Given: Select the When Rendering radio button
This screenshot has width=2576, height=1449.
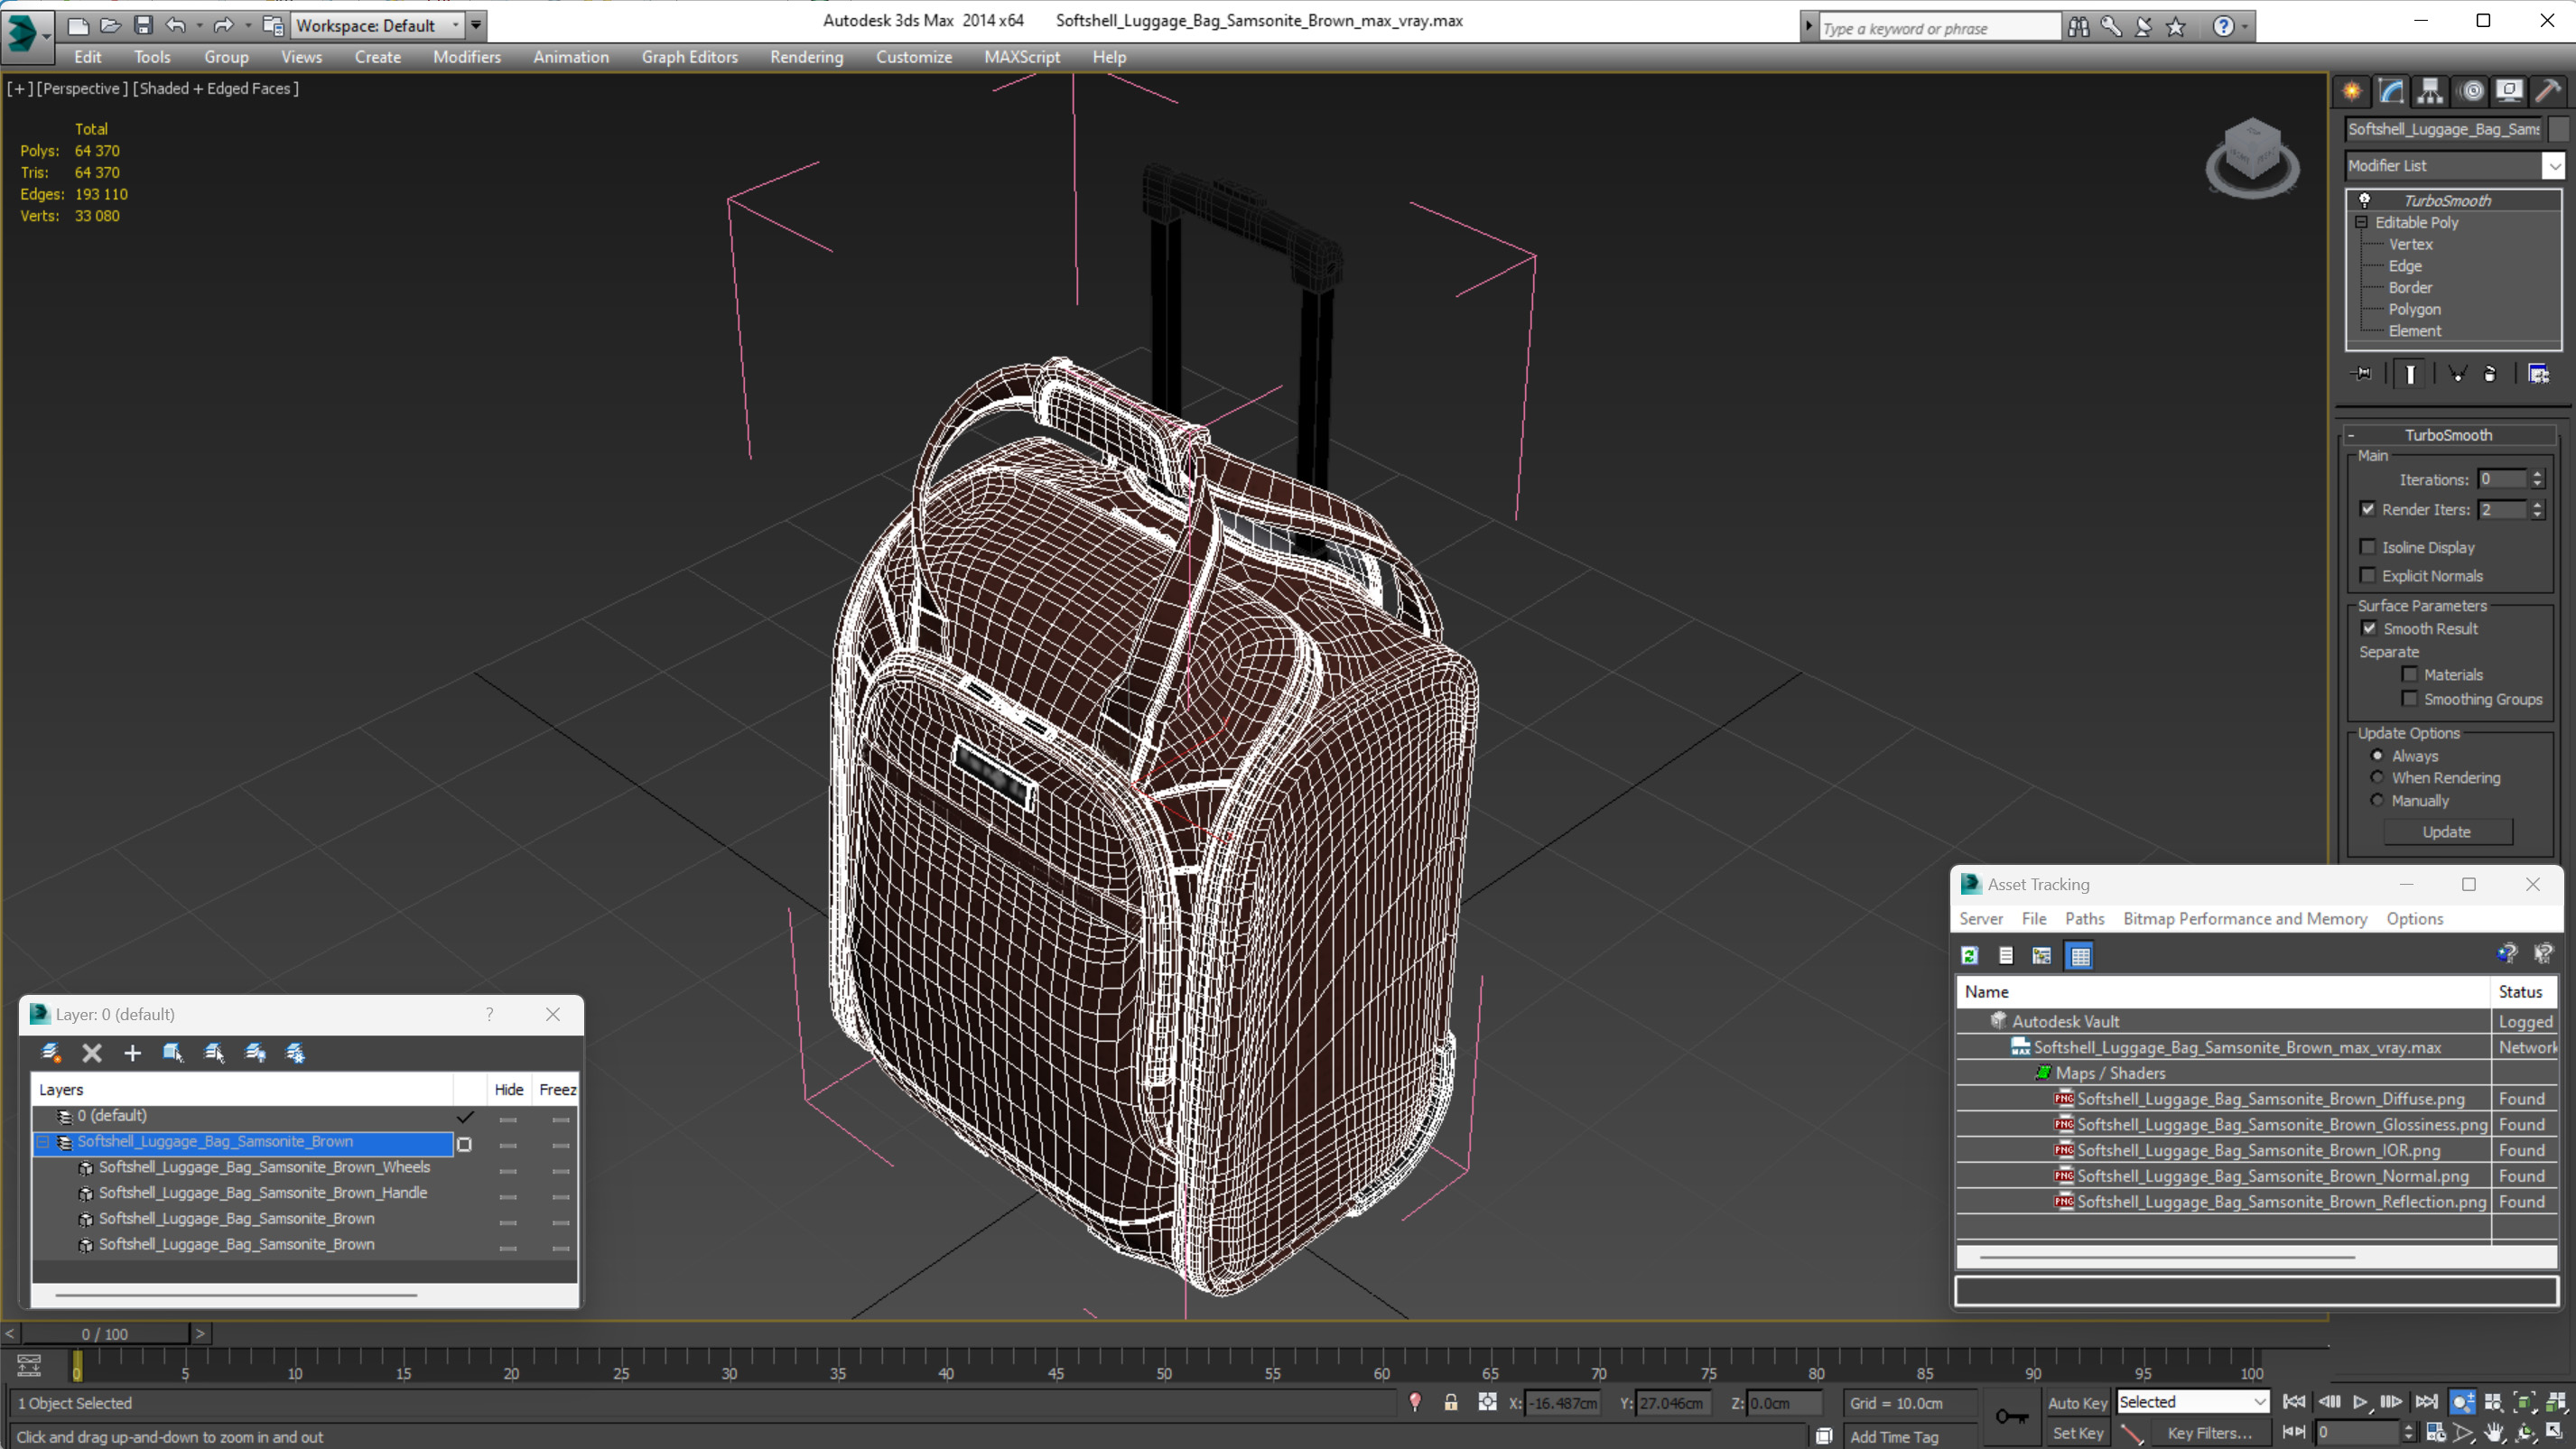Looking at the screenshot, I should [x=2377, y=777].
